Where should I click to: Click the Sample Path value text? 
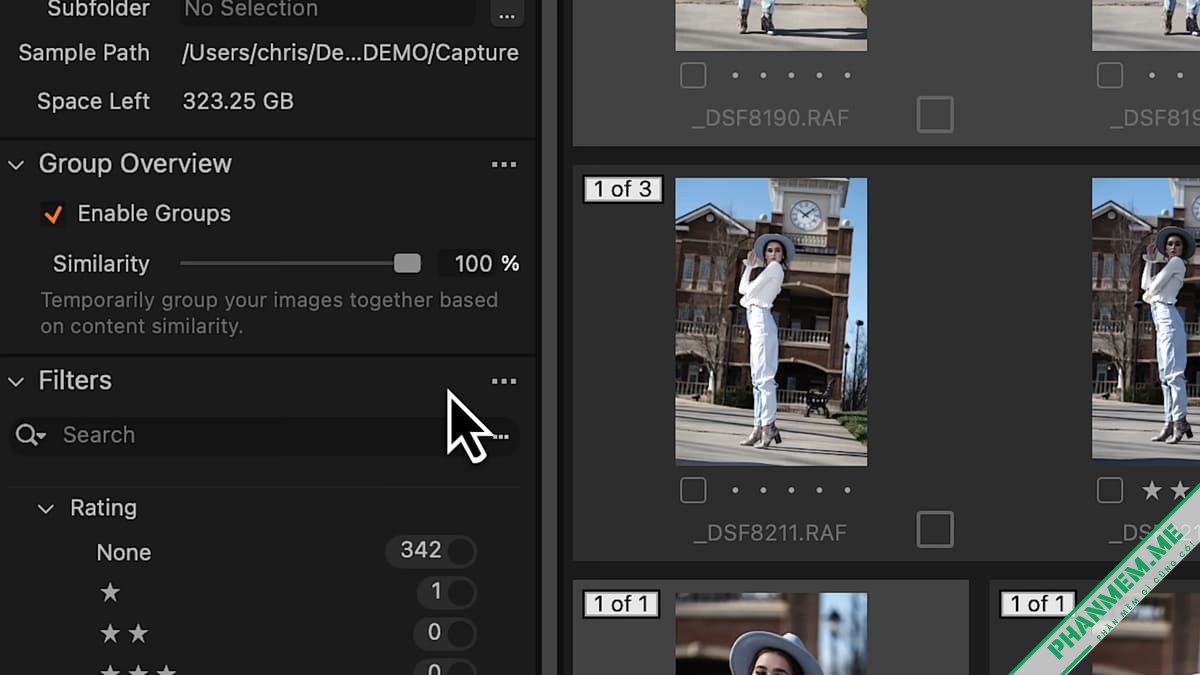pyautogui.click(x=350, y=53)
